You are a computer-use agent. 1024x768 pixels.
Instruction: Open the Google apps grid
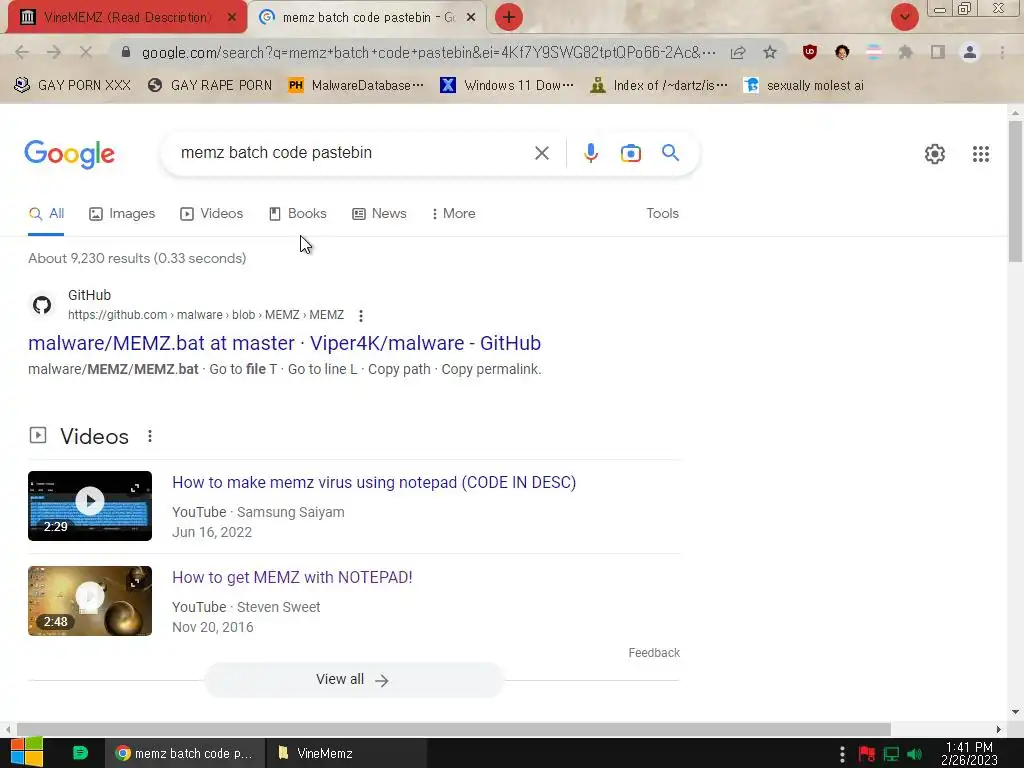[980, 154]
